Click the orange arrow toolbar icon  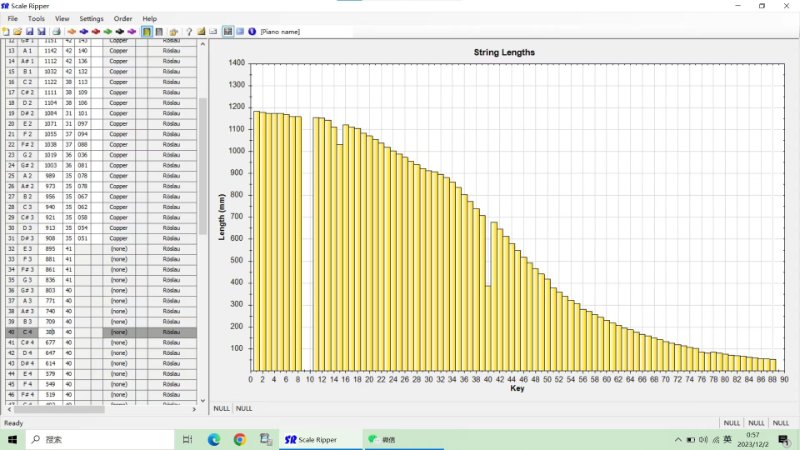tap(71, 31)
